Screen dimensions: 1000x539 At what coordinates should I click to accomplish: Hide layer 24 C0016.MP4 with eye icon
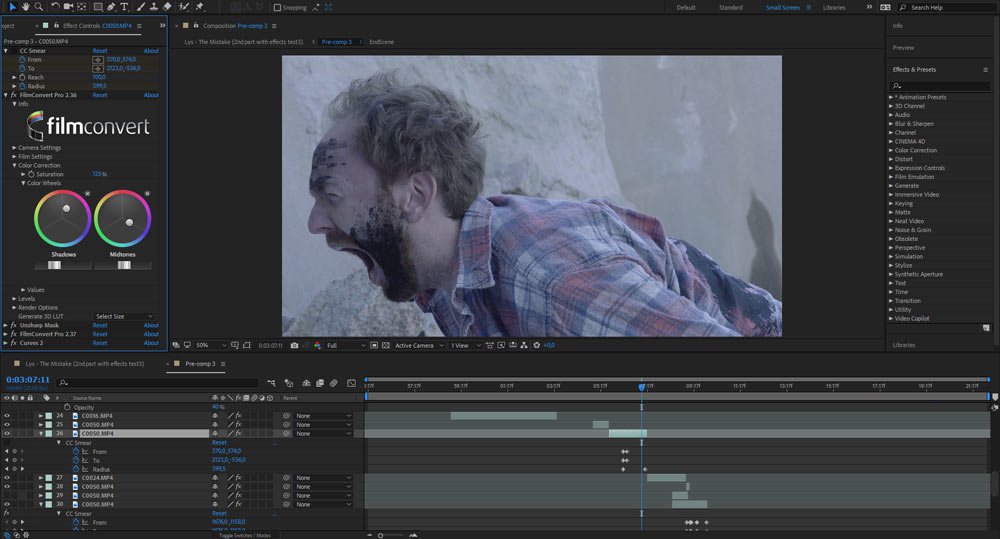tap(7, 416)
